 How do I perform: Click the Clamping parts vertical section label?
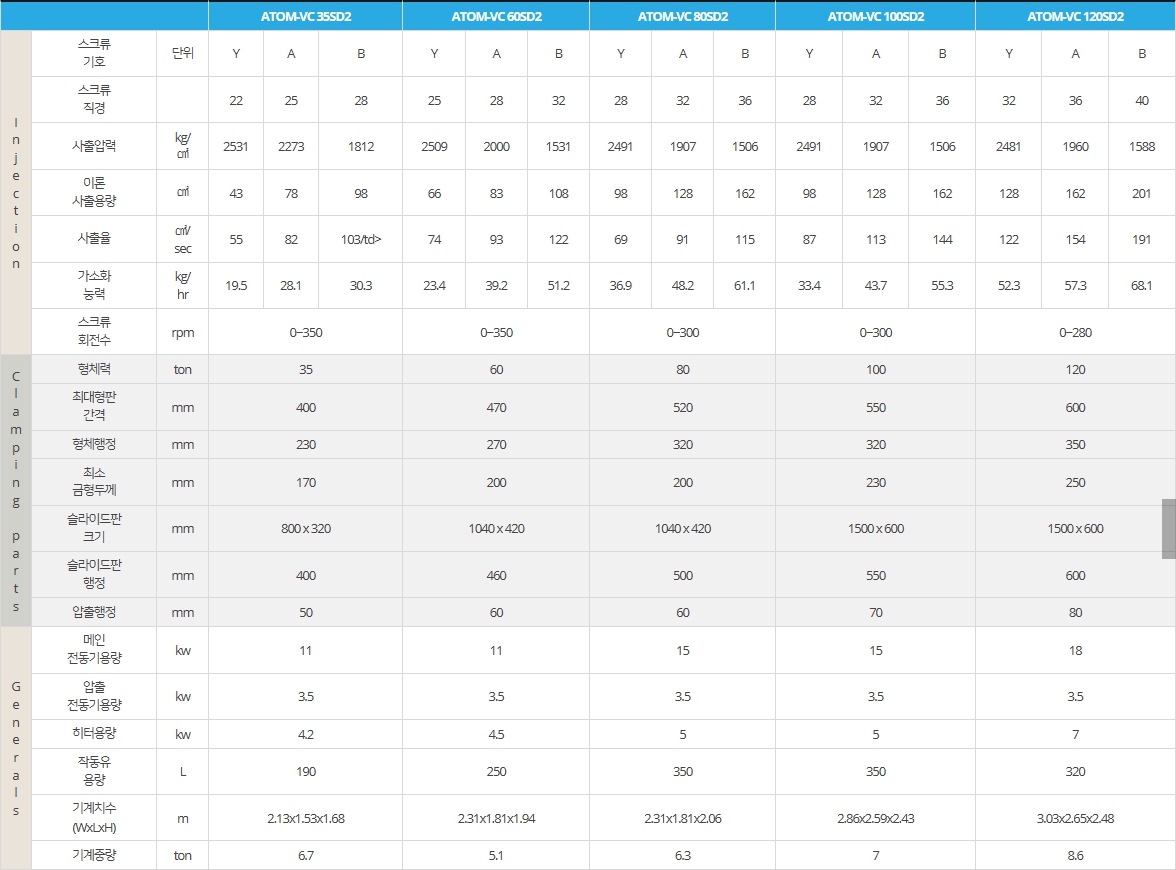click(x=16, y=491)
